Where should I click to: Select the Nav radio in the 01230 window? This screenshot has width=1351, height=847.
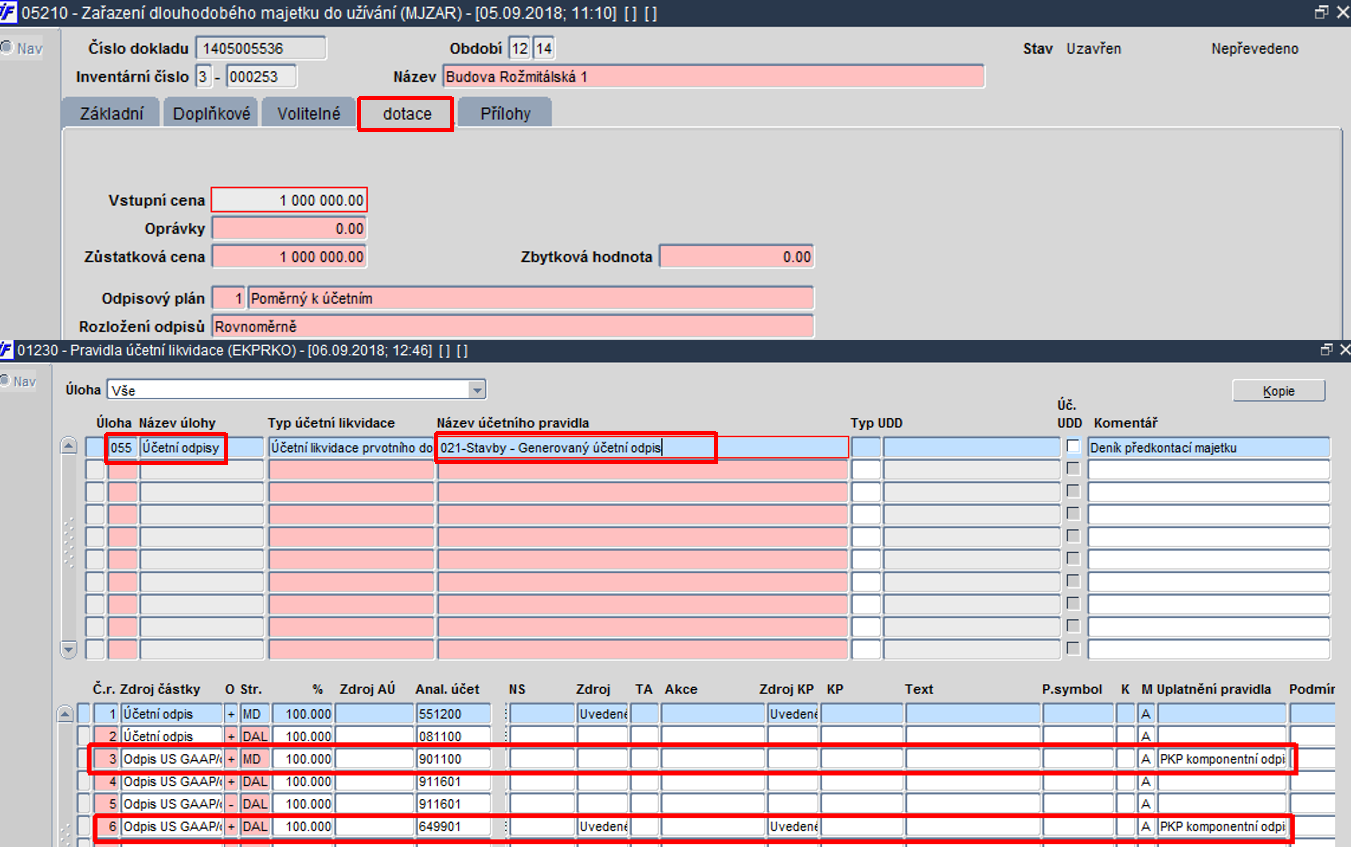tap(7, 381)
